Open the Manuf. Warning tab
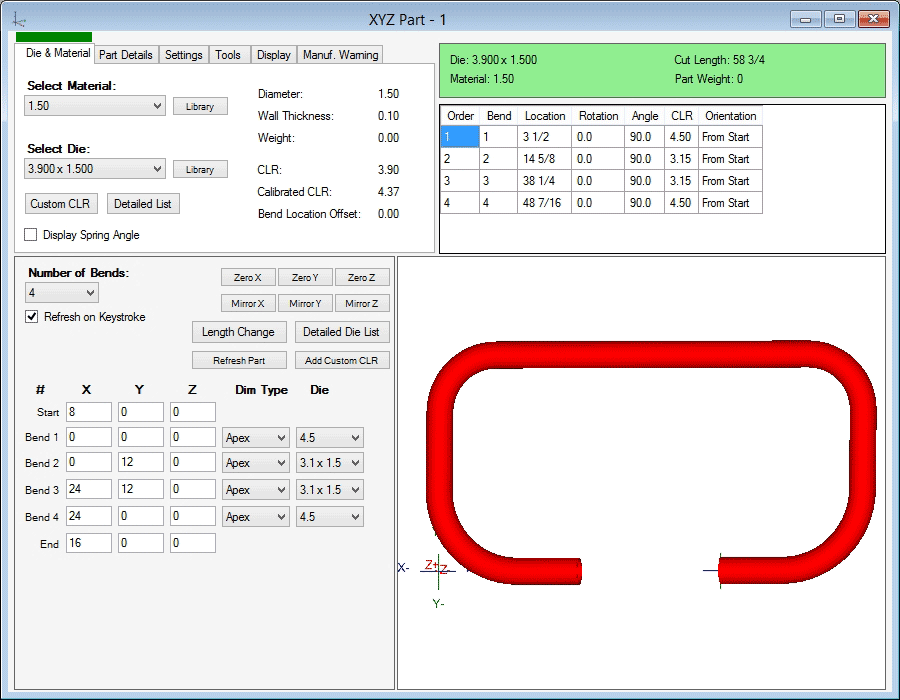This screenshot has width=900, height=700. click(340, 55)
